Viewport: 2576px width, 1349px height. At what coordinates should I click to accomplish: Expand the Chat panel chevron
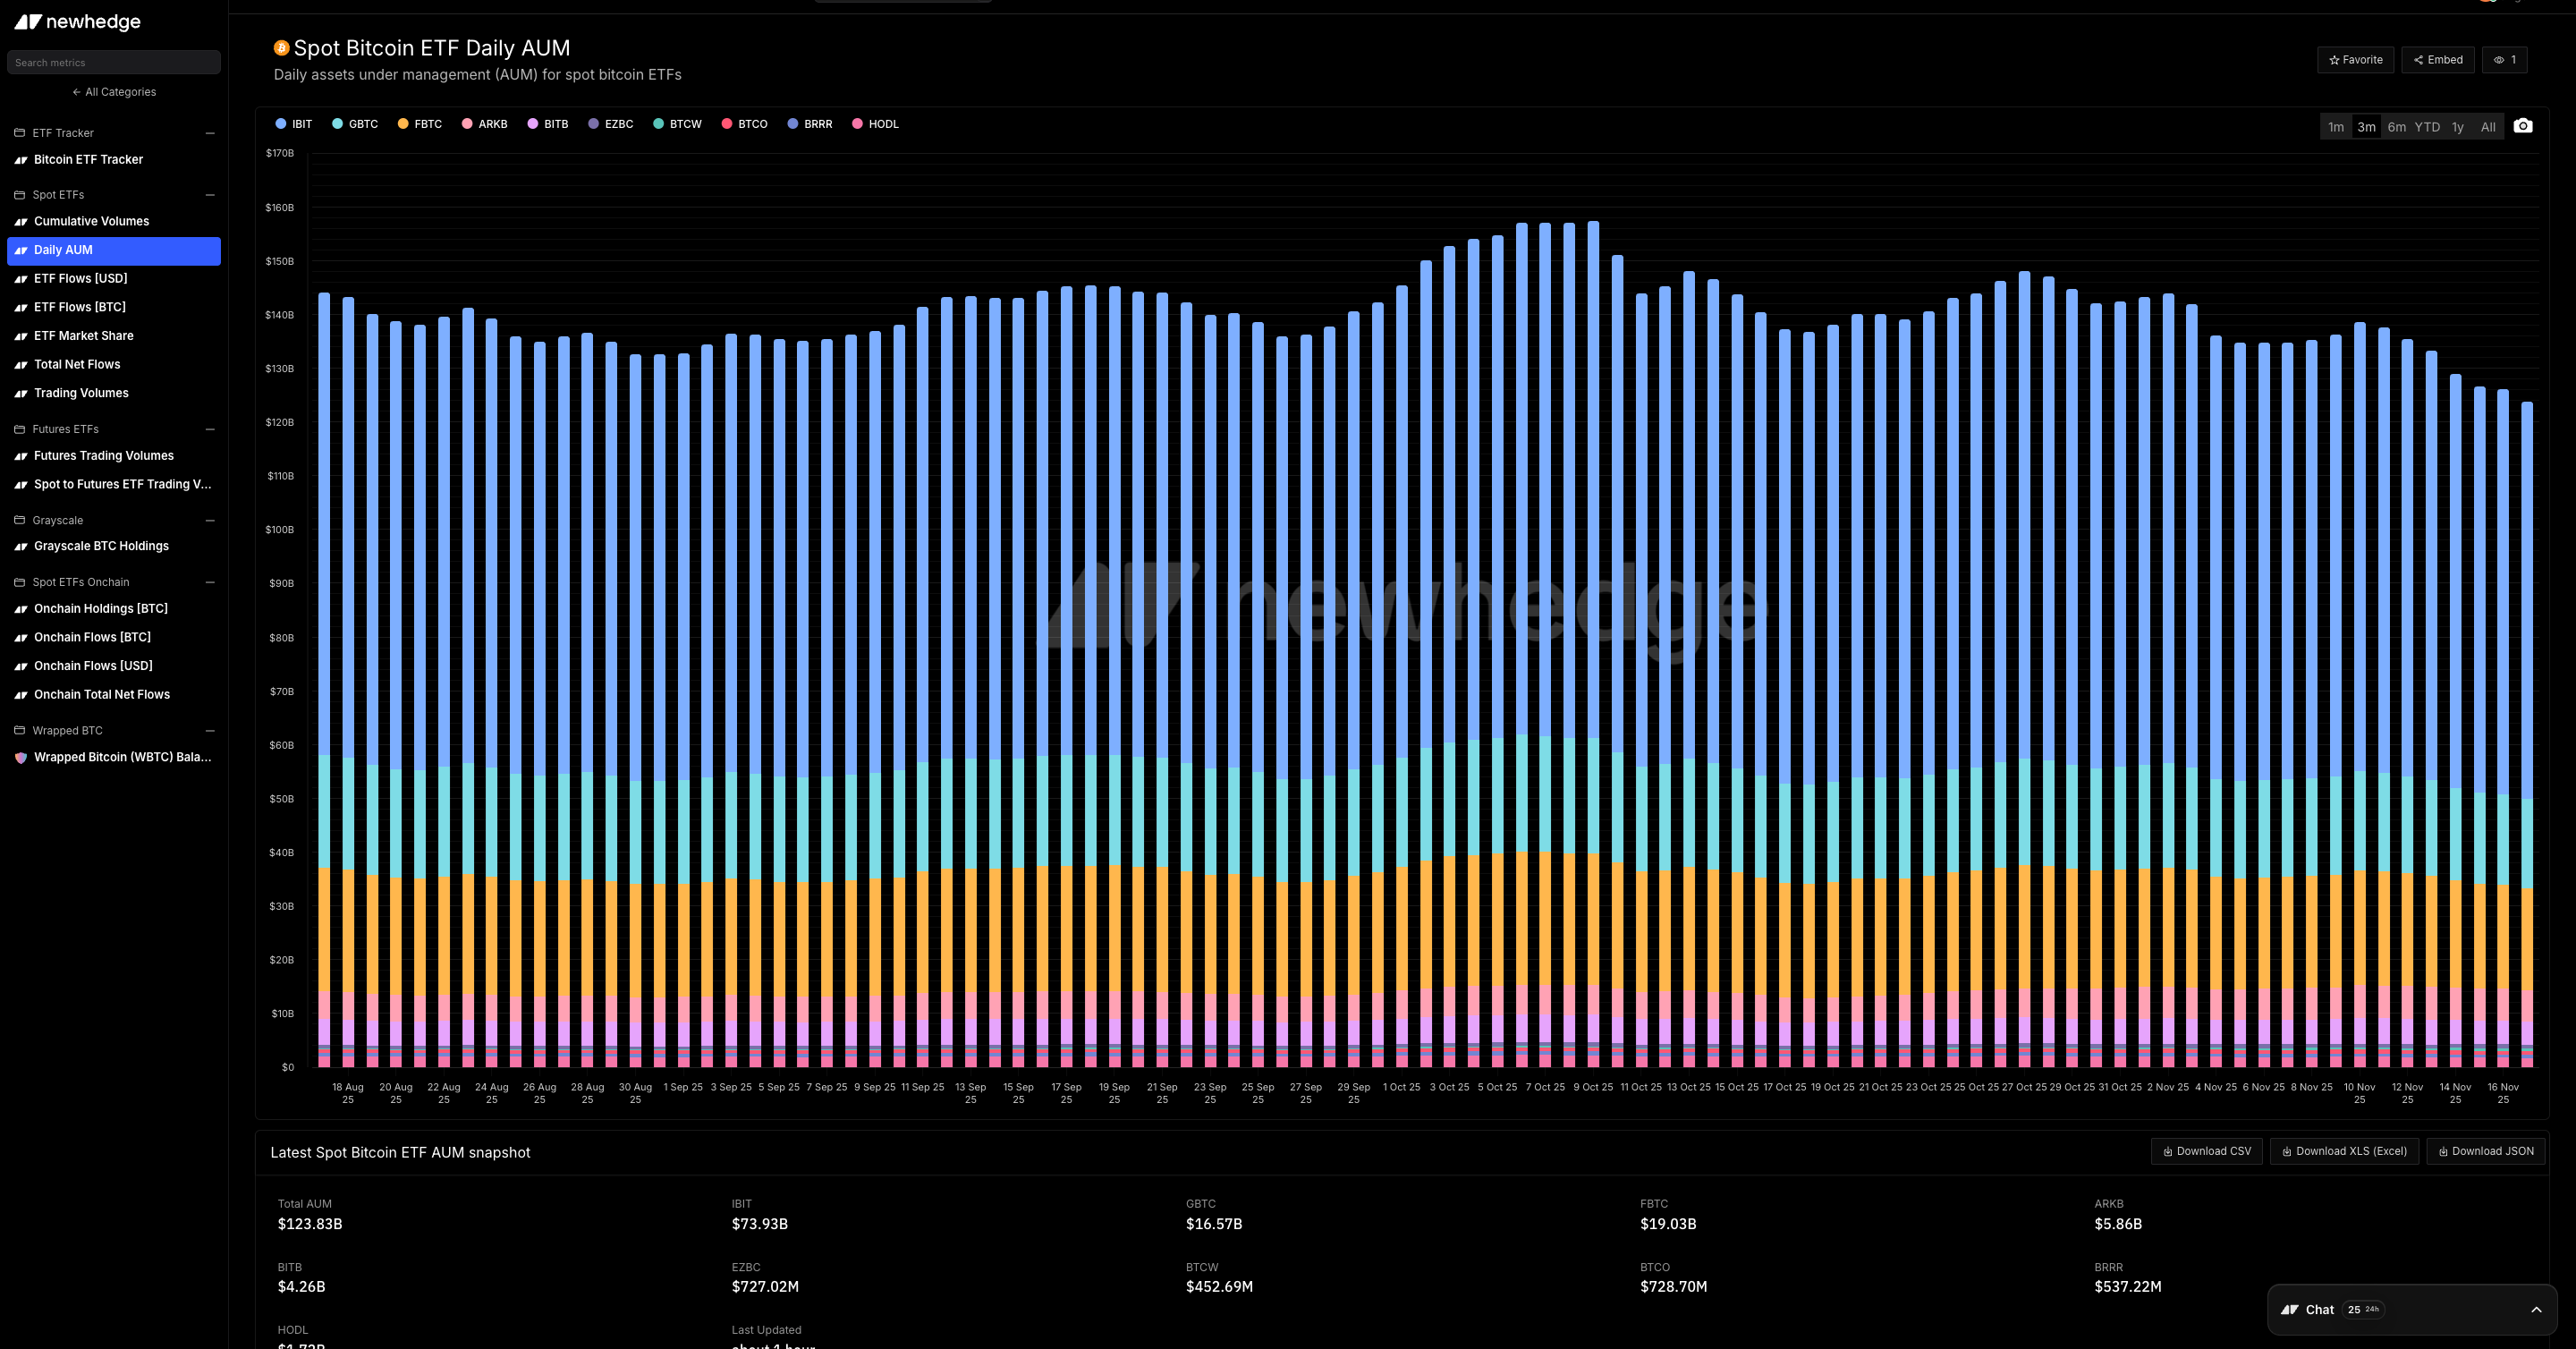[x=2535, y=1310]
